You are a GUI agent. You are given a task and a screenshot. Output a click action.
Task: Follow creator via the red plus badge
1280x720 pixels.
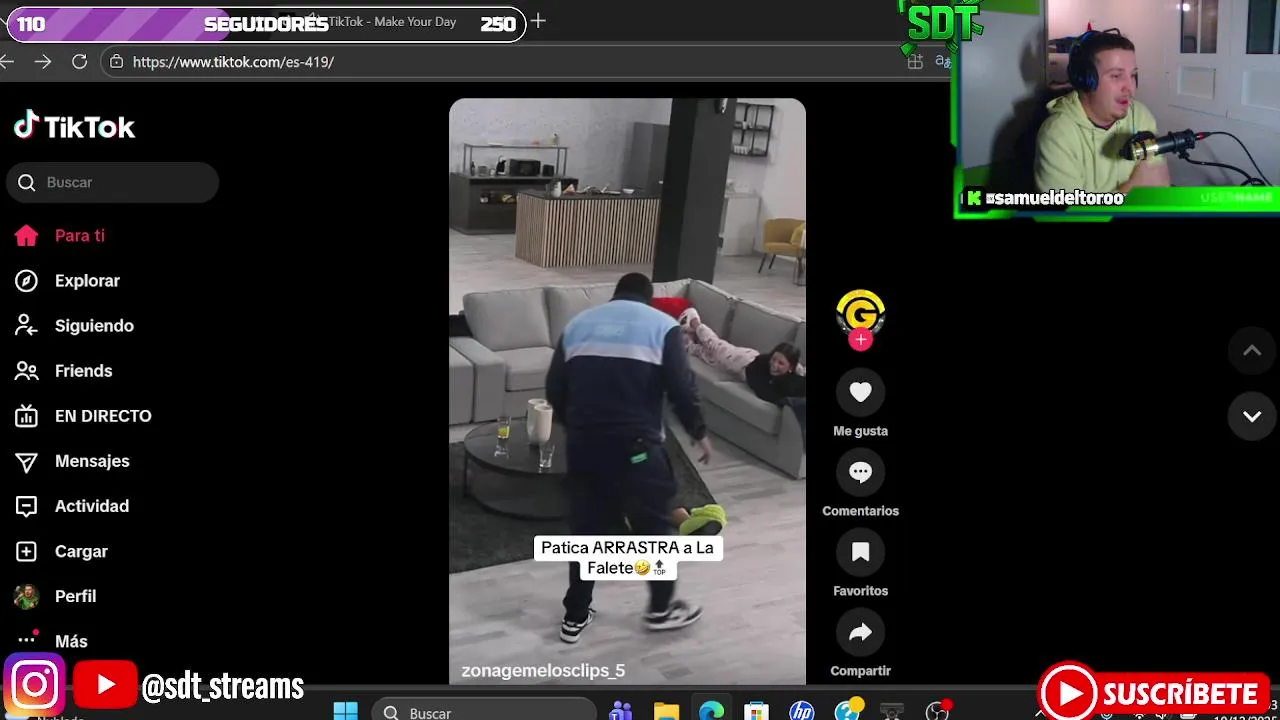click(x=860, y=340)
